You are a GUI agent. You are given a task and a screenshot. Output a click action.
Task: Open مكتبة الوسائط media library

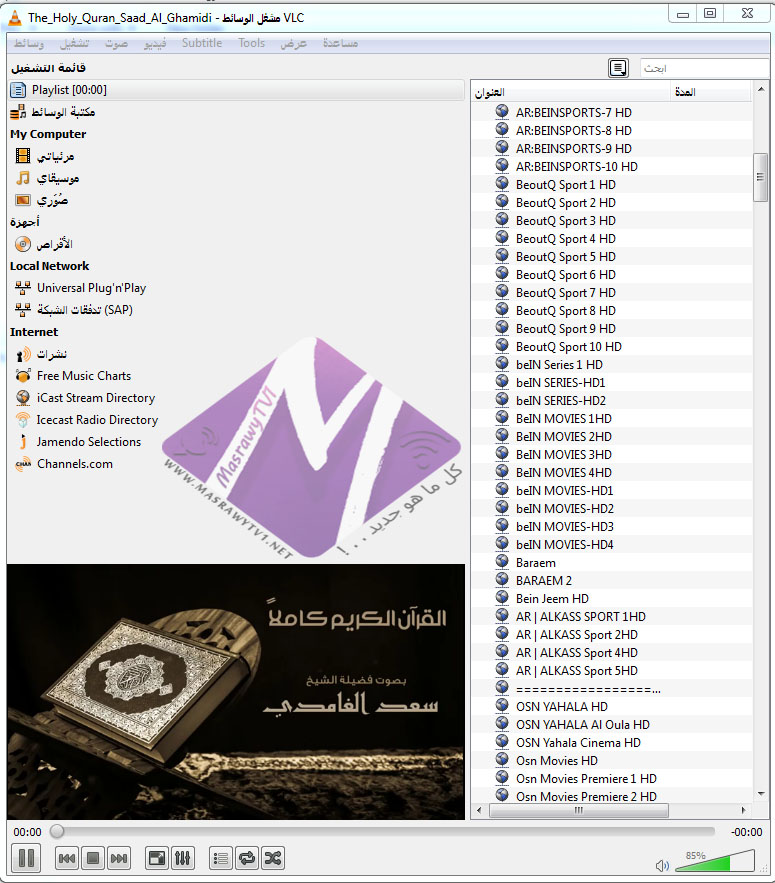click(x=53, y=112)
